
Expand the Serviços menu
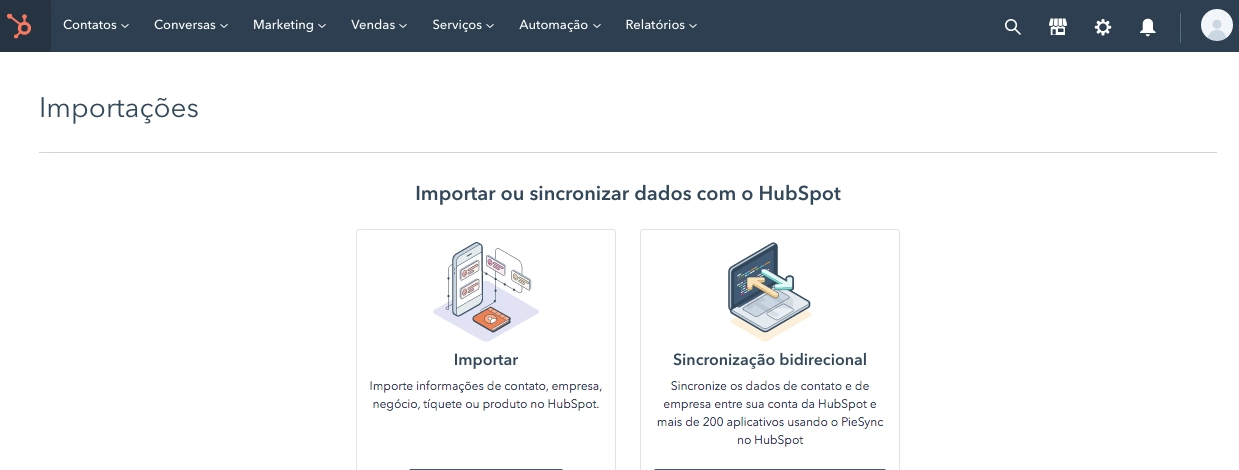463,25
